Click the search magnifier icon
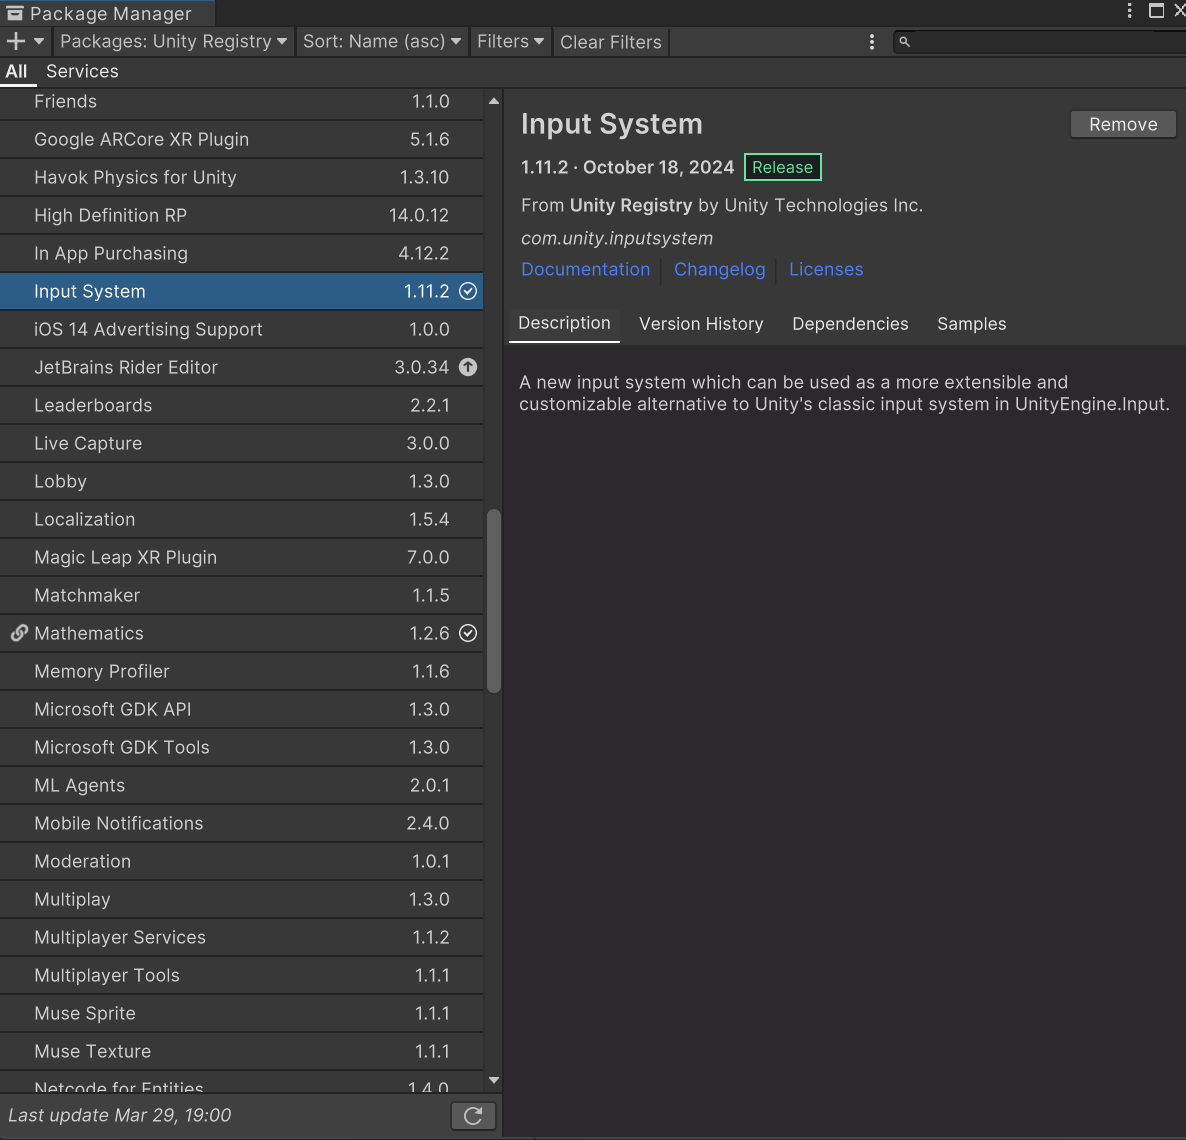This screenshot has height=1140, width=1186. point(905,42)
